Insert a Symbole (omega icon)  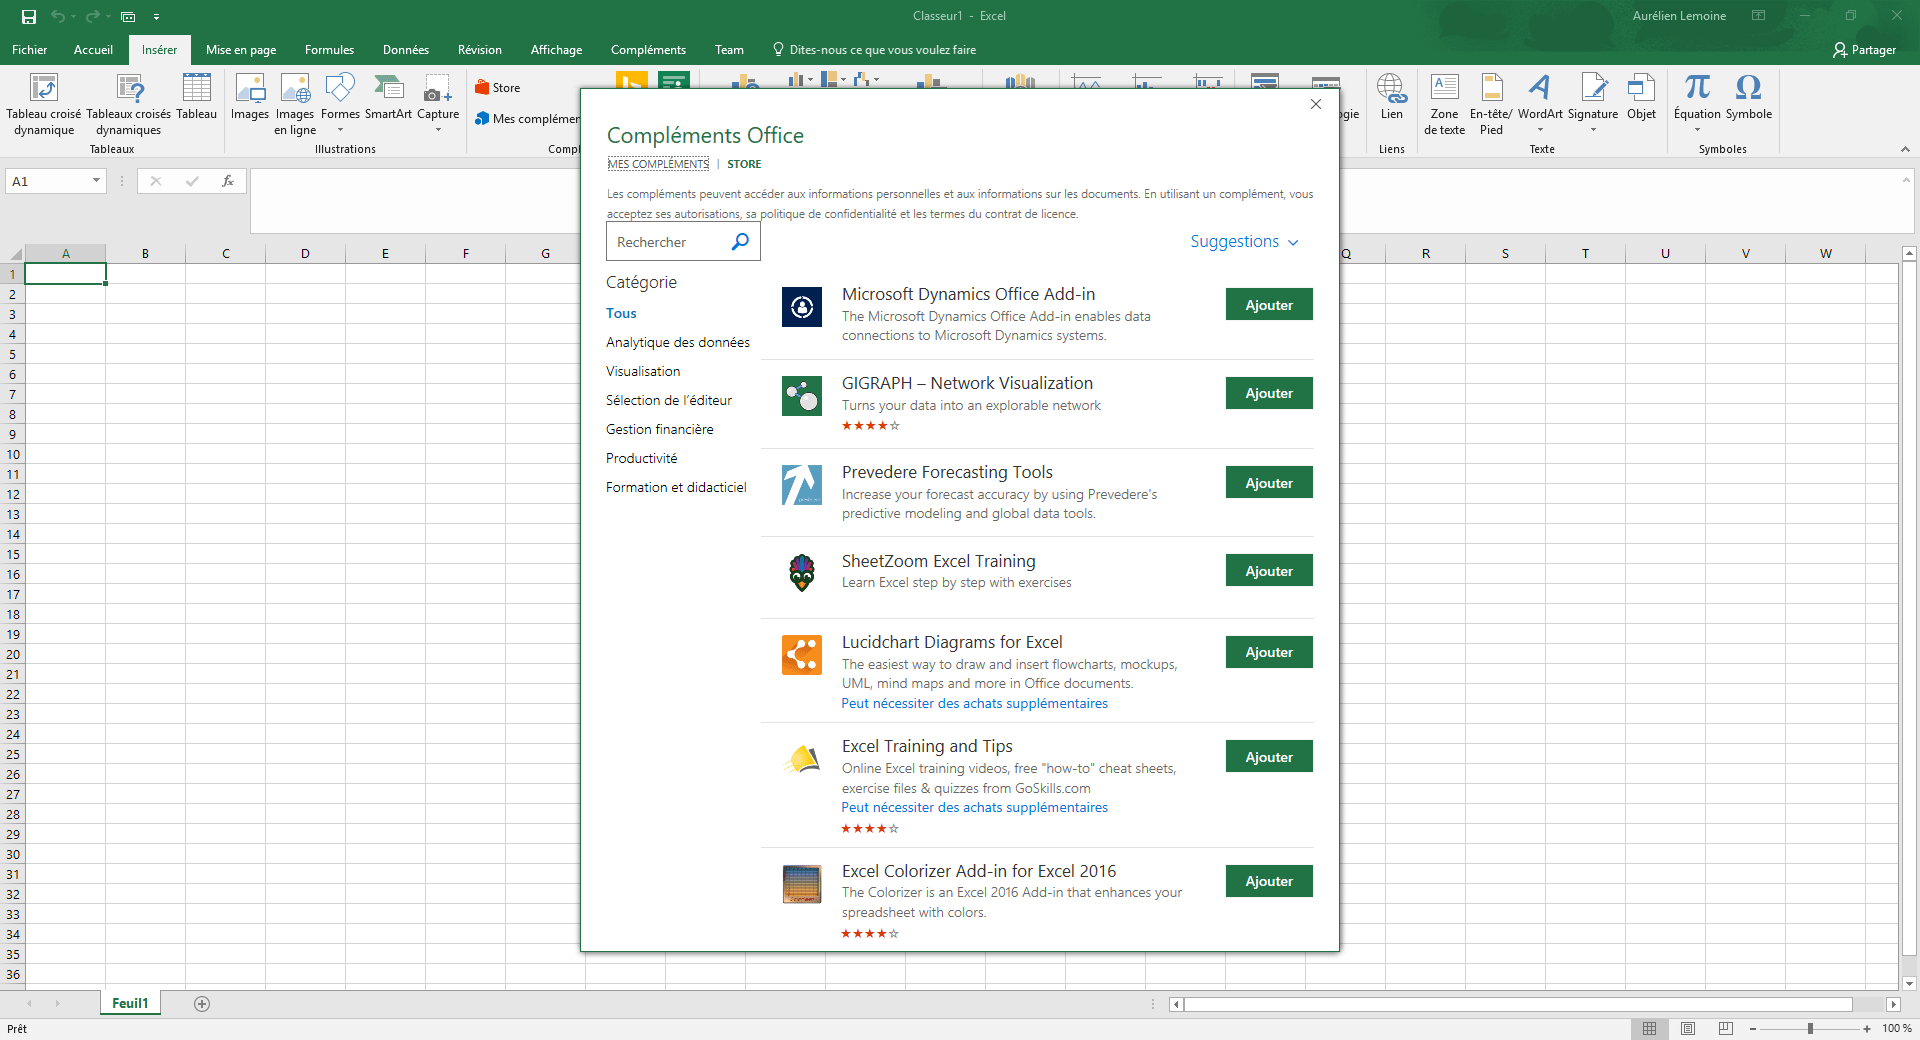(1749, 97)
